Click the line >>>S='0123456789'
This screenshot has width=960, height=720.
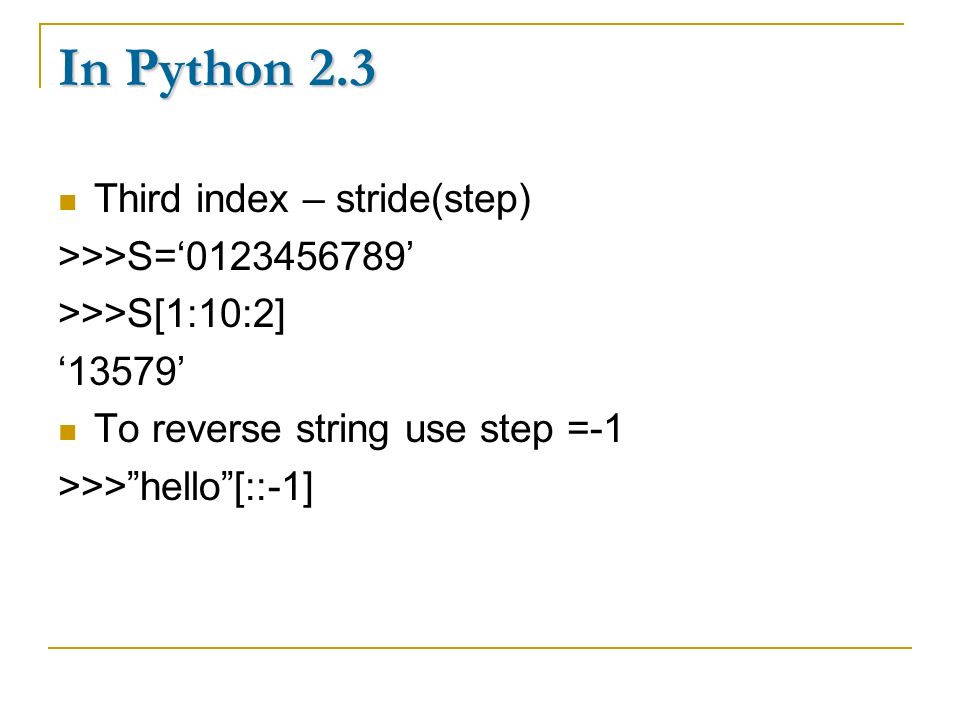pyautogui.click(x=236, y=256)
